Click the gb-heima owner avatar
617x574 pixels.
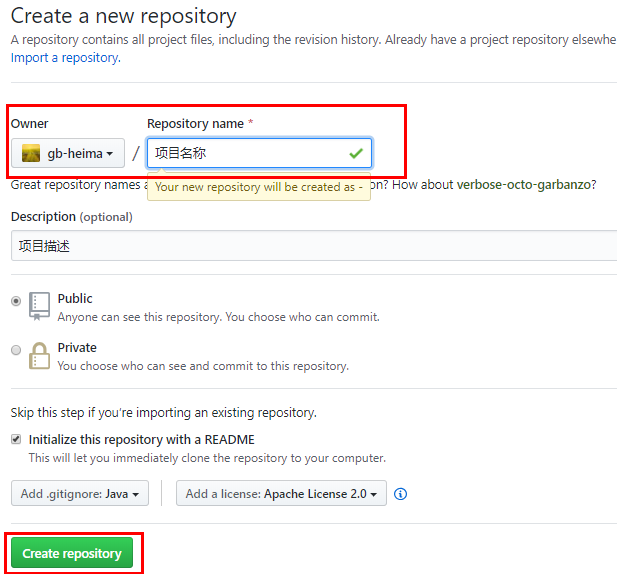(x=31, y=153)
